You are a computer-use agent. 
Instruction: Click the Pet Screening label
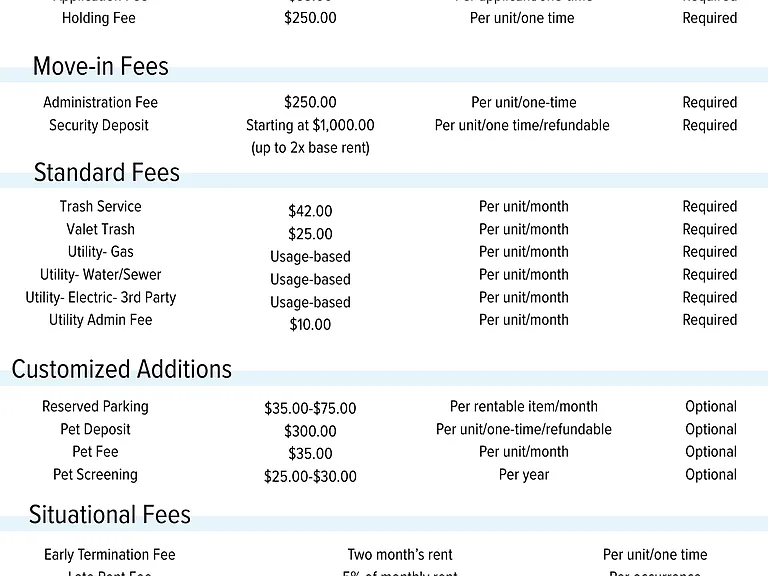click(95, 475)
